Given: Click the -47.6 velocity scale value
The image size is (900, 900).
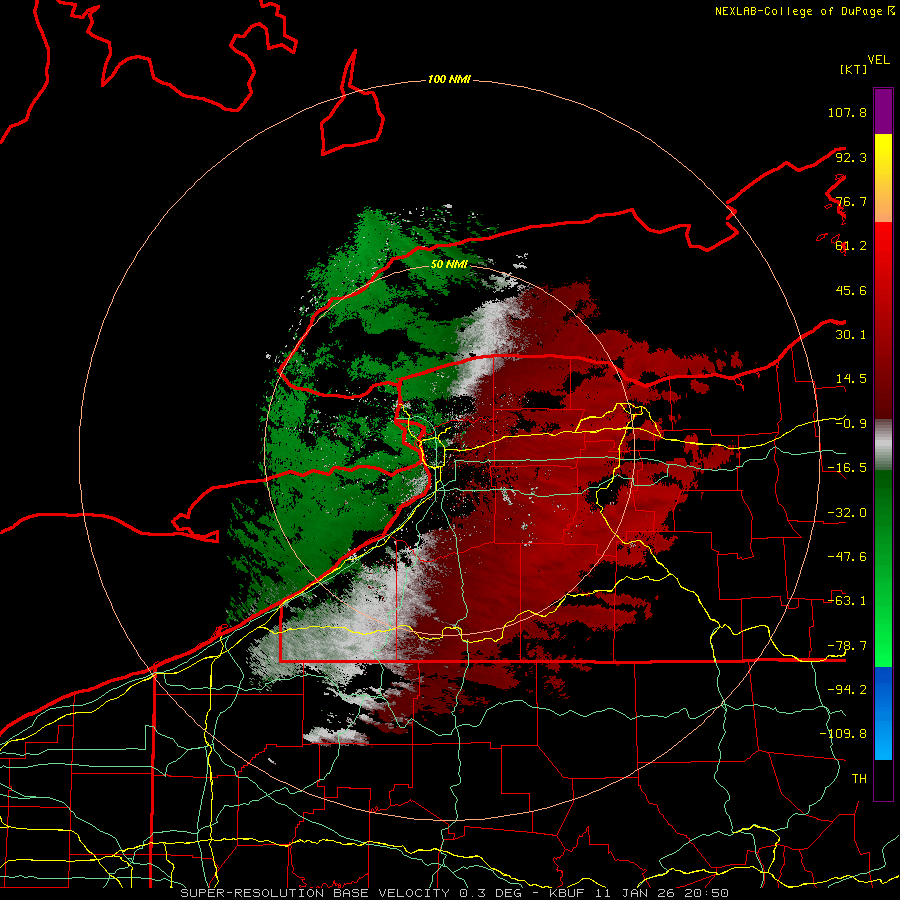Looking at the screenshot, I should point(847,557).
